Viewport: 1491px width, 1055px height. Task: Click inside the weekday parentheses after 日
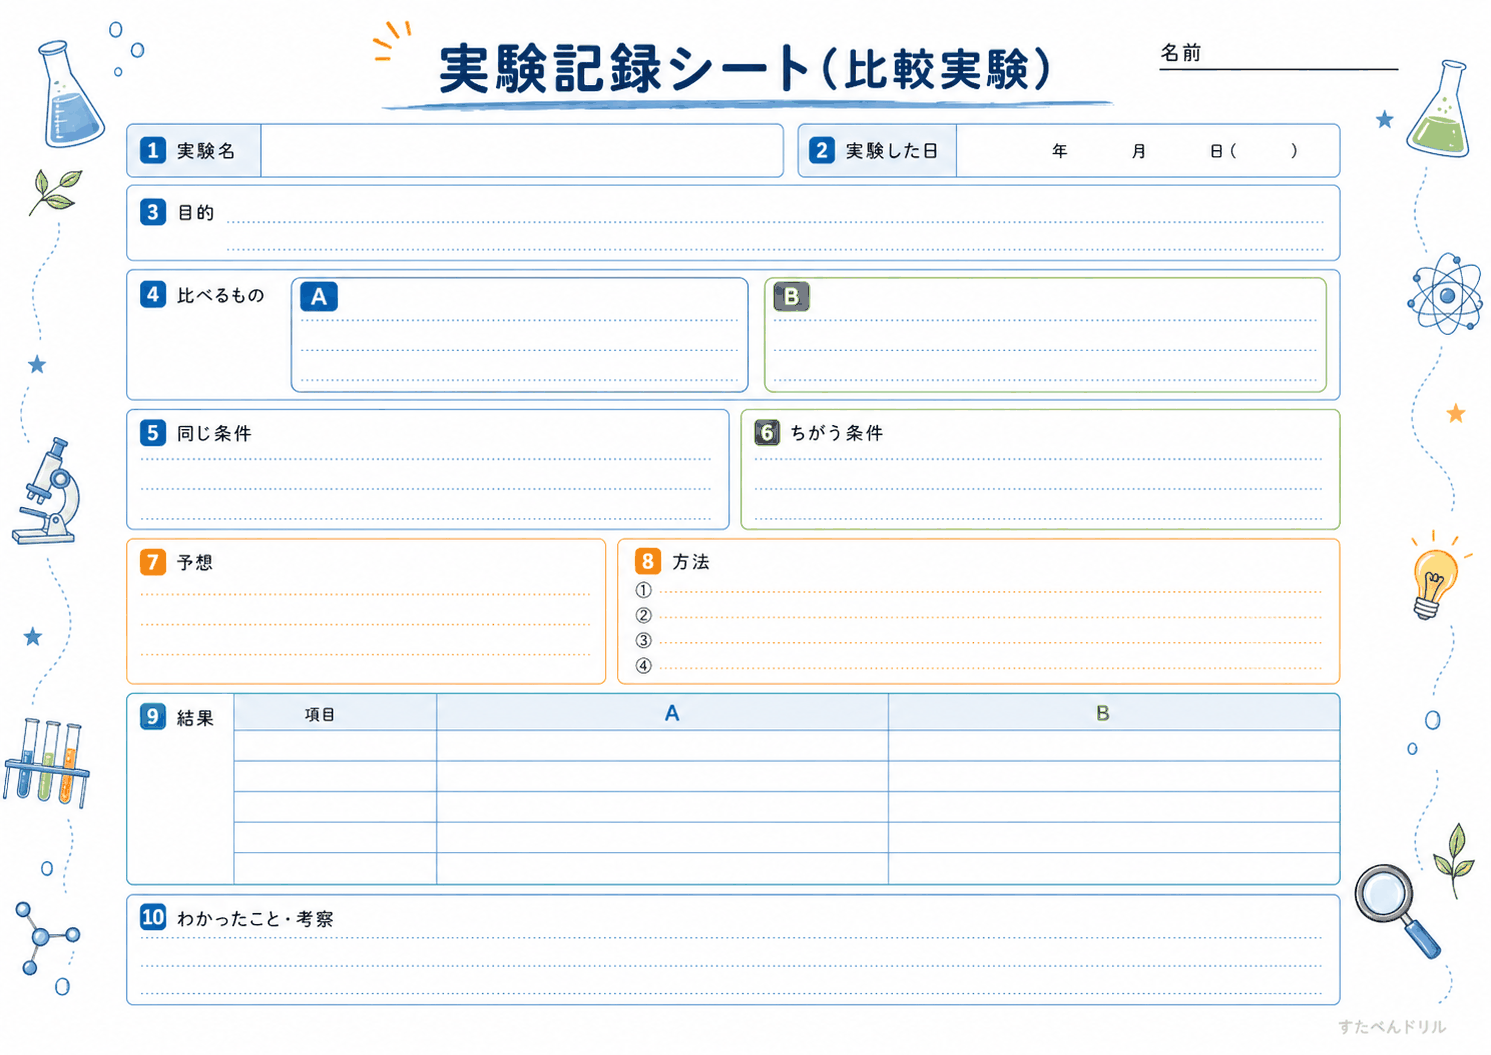pos(1264,151)
